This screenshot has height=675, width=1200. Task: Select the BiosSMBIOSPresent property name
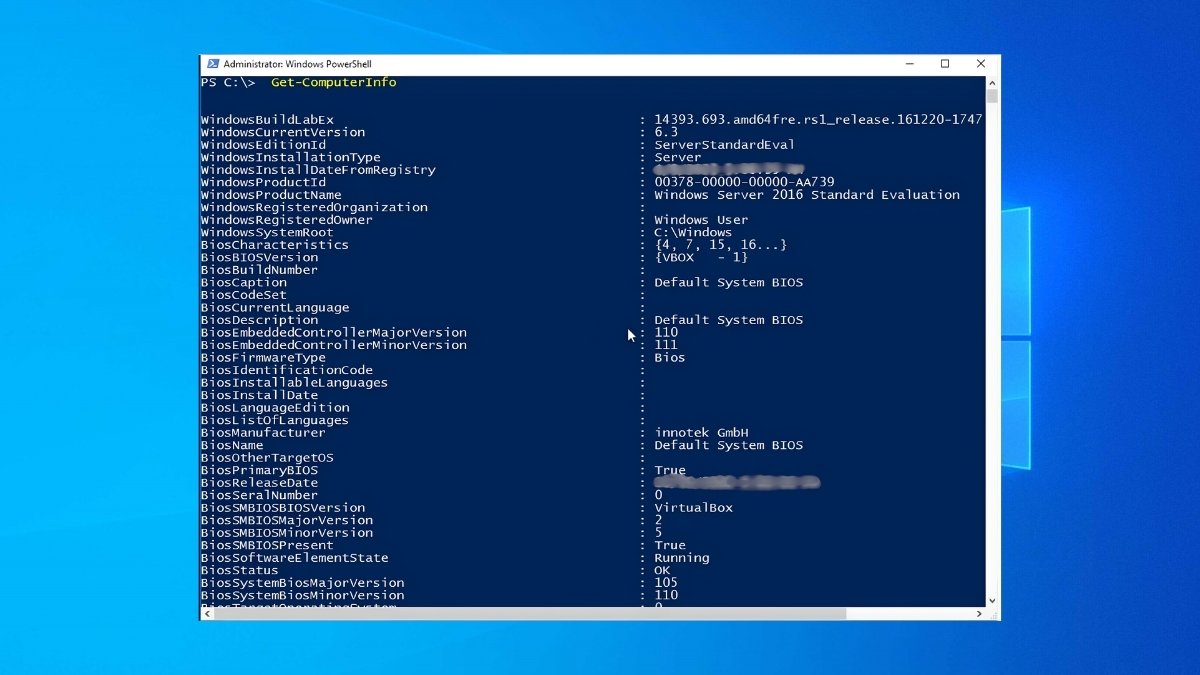[x=267, y=545]
